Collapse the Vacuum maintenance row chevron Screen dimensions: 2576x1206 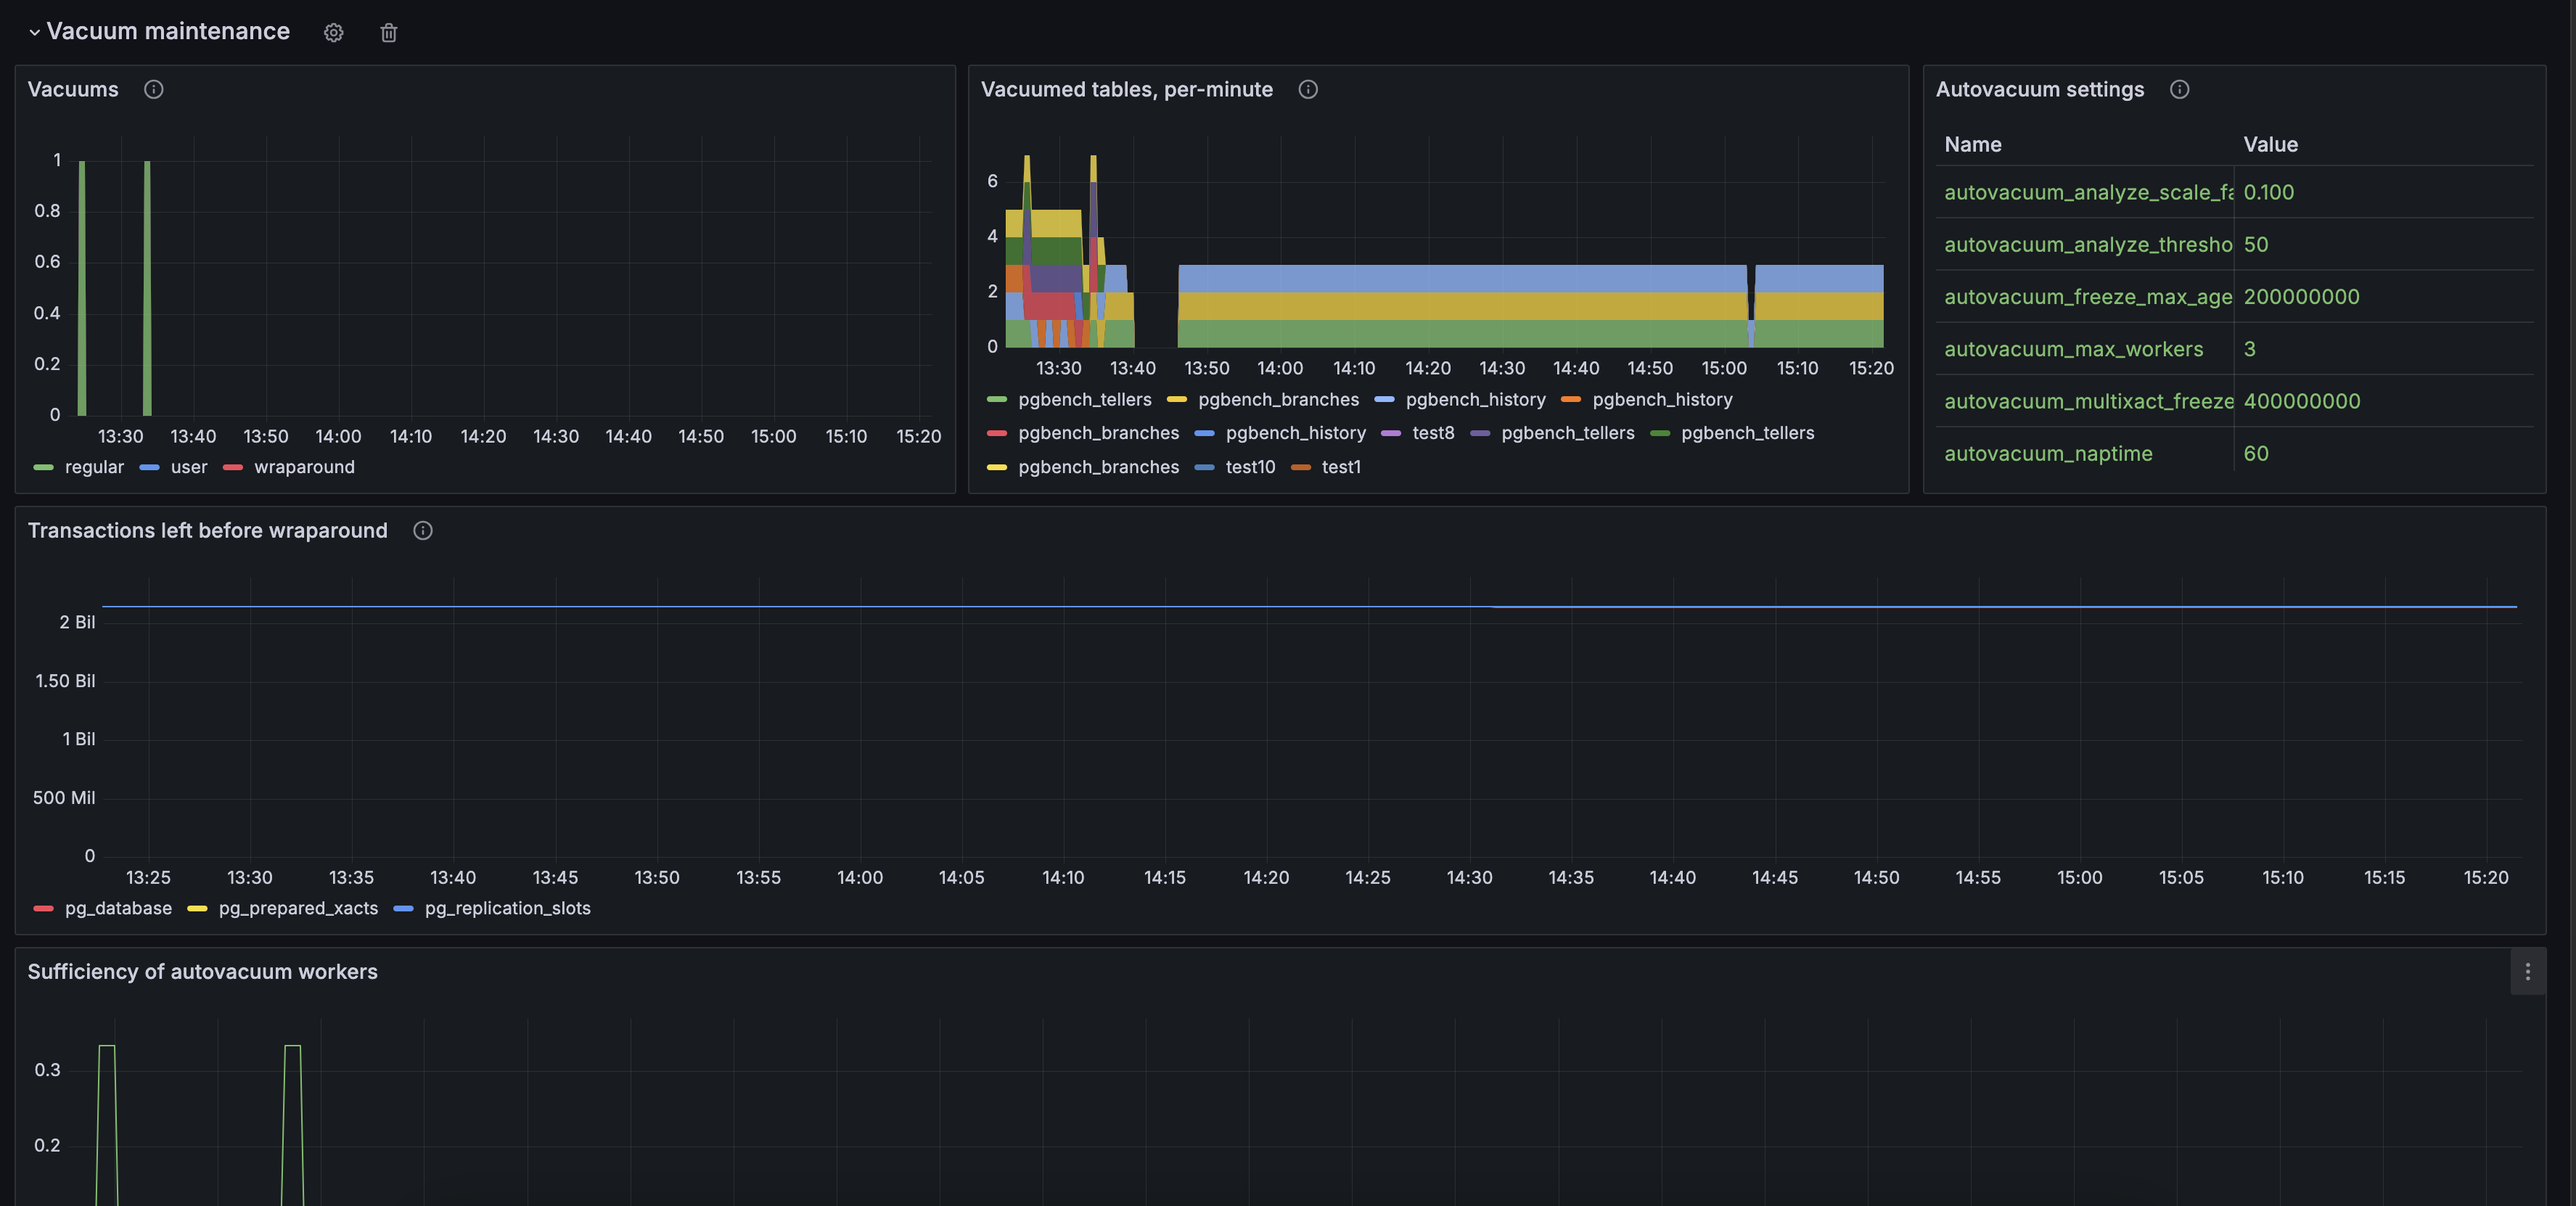(x=35, y=32)
